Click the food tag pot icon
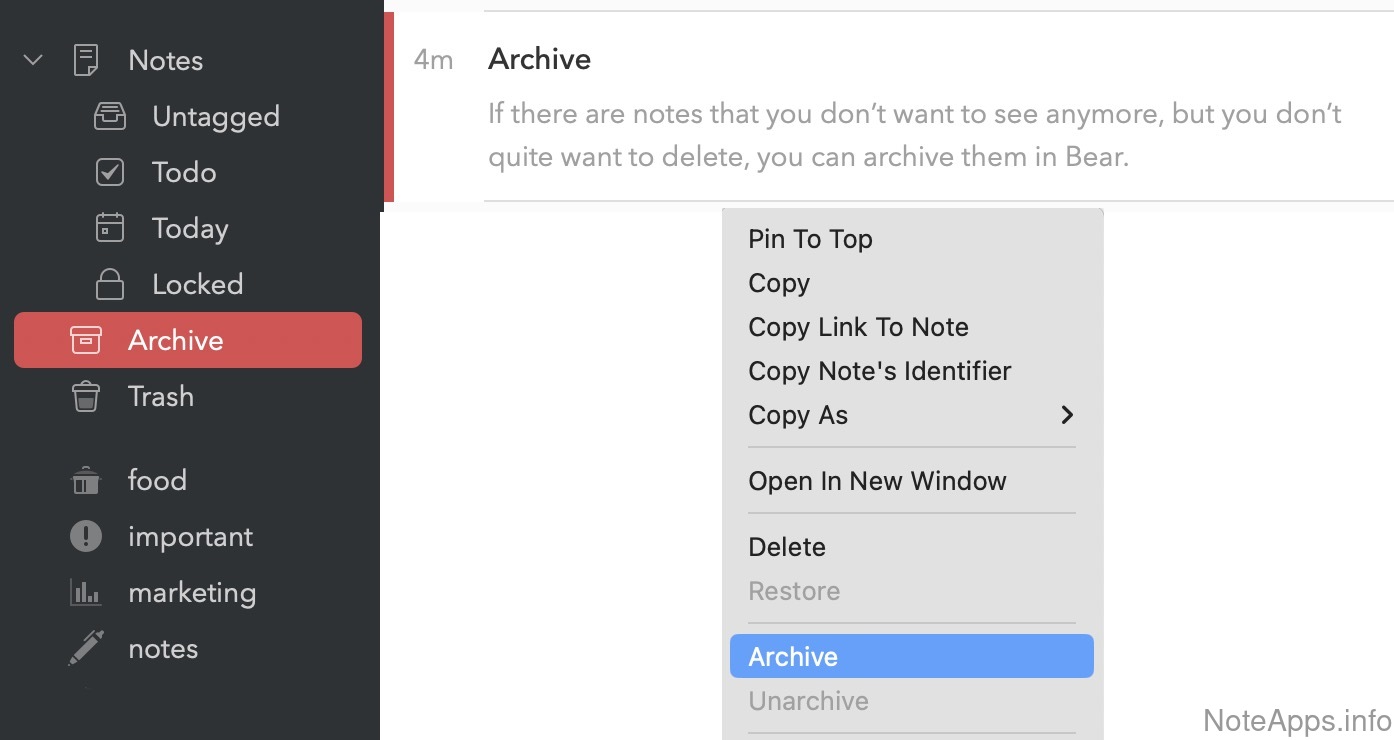The image size is (1394, 740). point(86,481)
